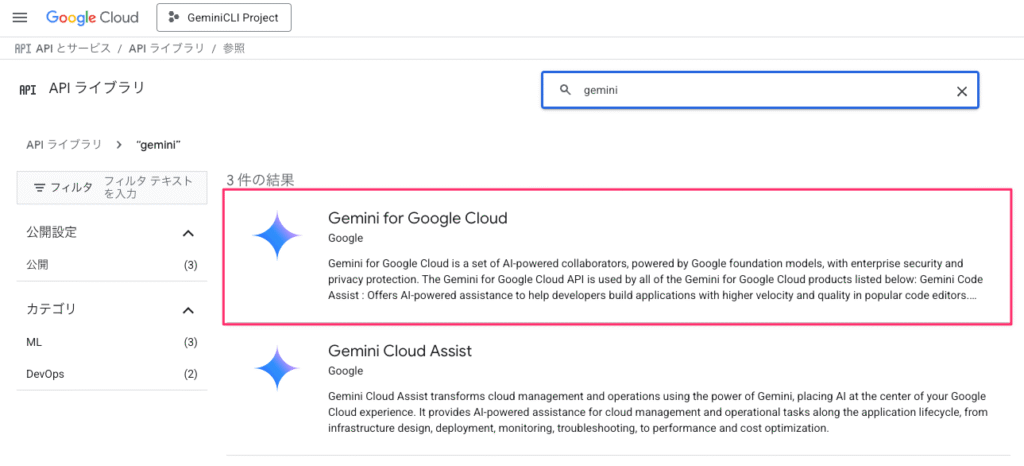Filter by ML category
Screen dimensions: 1024x466
pos(112,342)
